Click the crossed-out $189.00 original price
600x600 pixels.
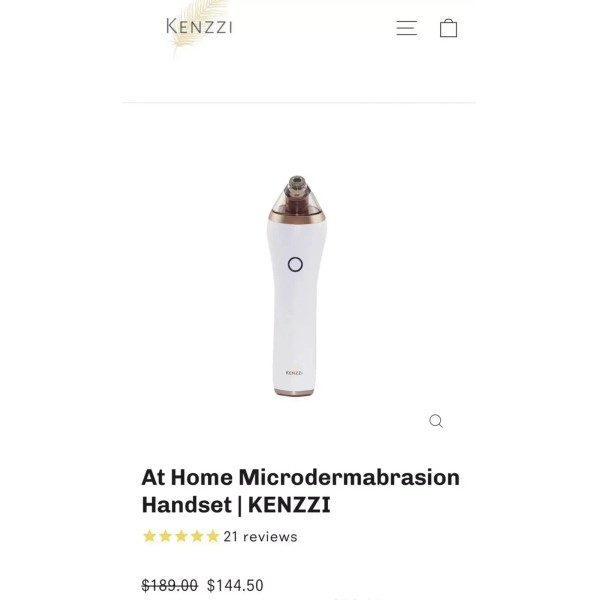[x=170, y=585]
